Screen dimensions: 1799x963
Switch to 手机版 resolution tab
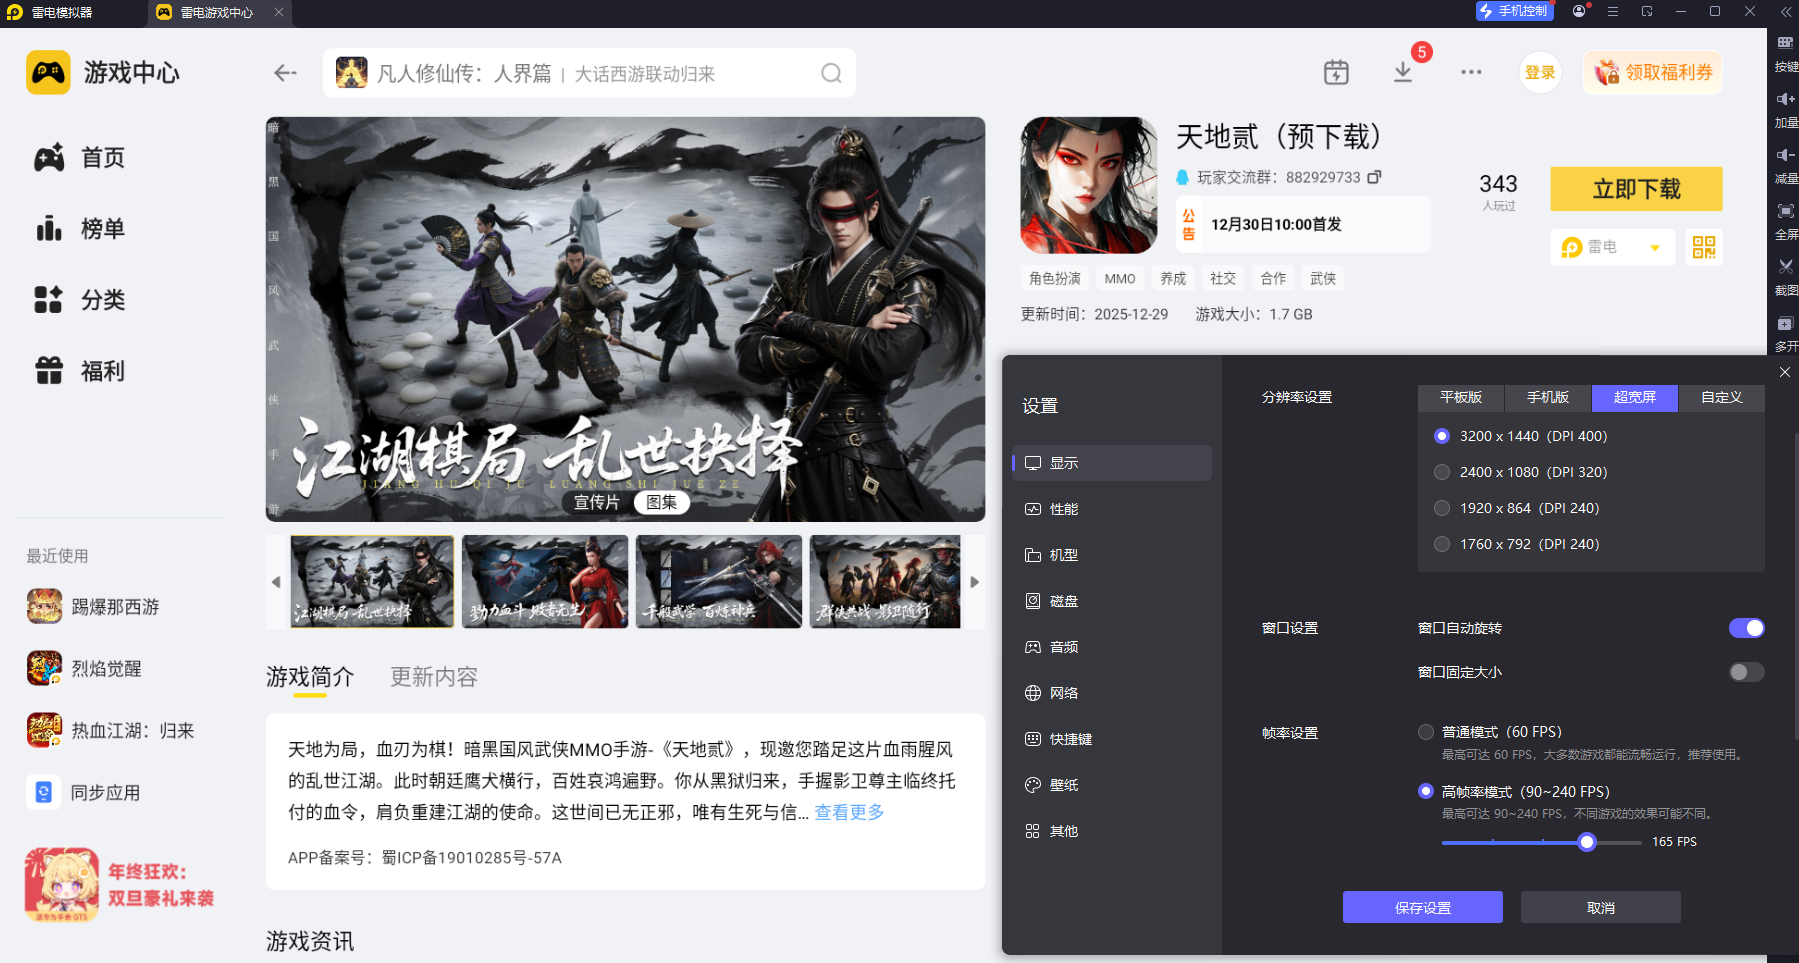[1548, 398]
